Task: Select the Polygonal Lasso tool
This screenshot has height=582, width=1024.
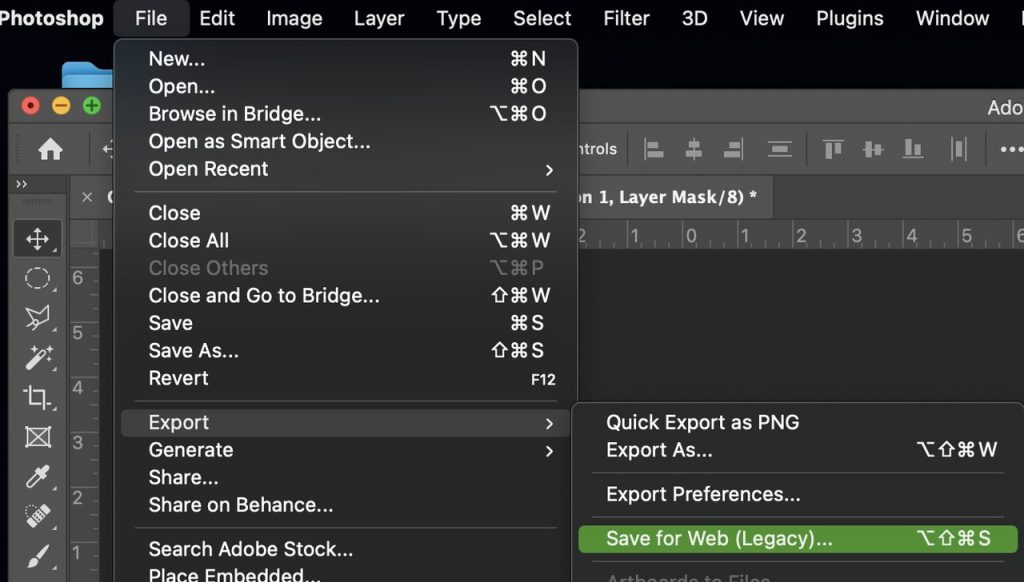Action: (37, 317)
